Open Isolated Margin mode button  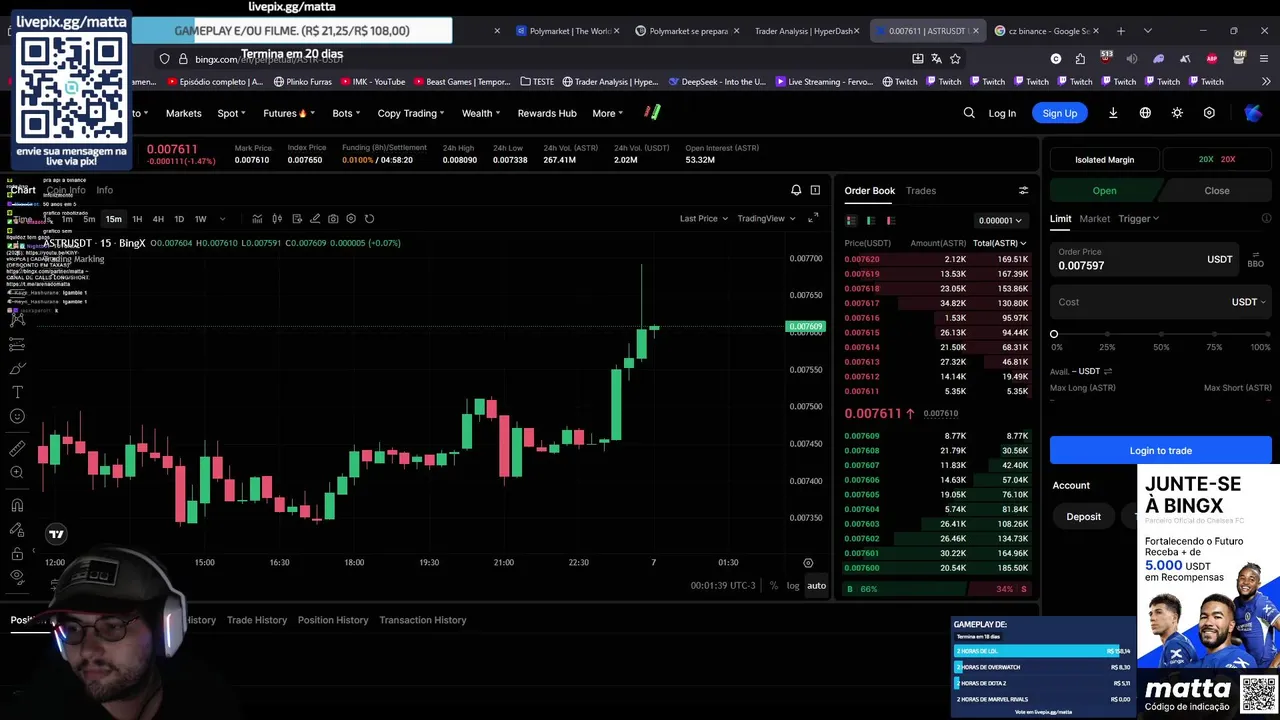click(1104, 160)
